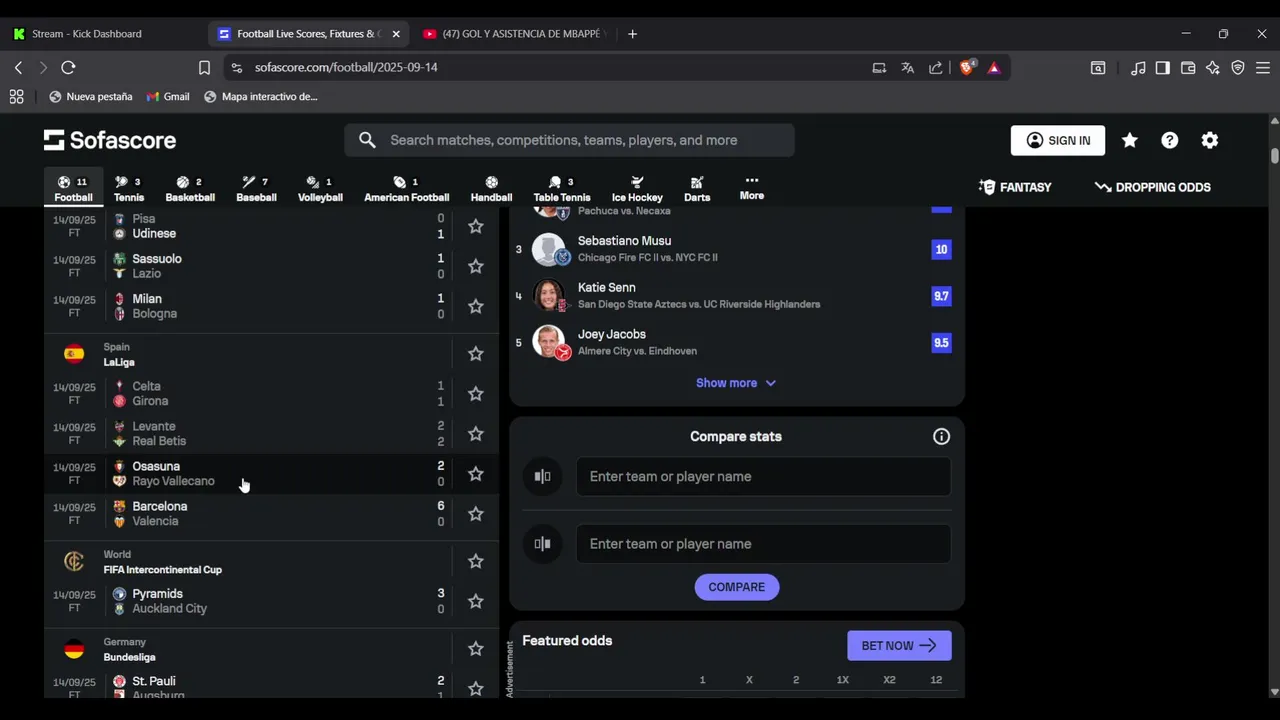Favorite the Pisa vs Udinese match

476,226
